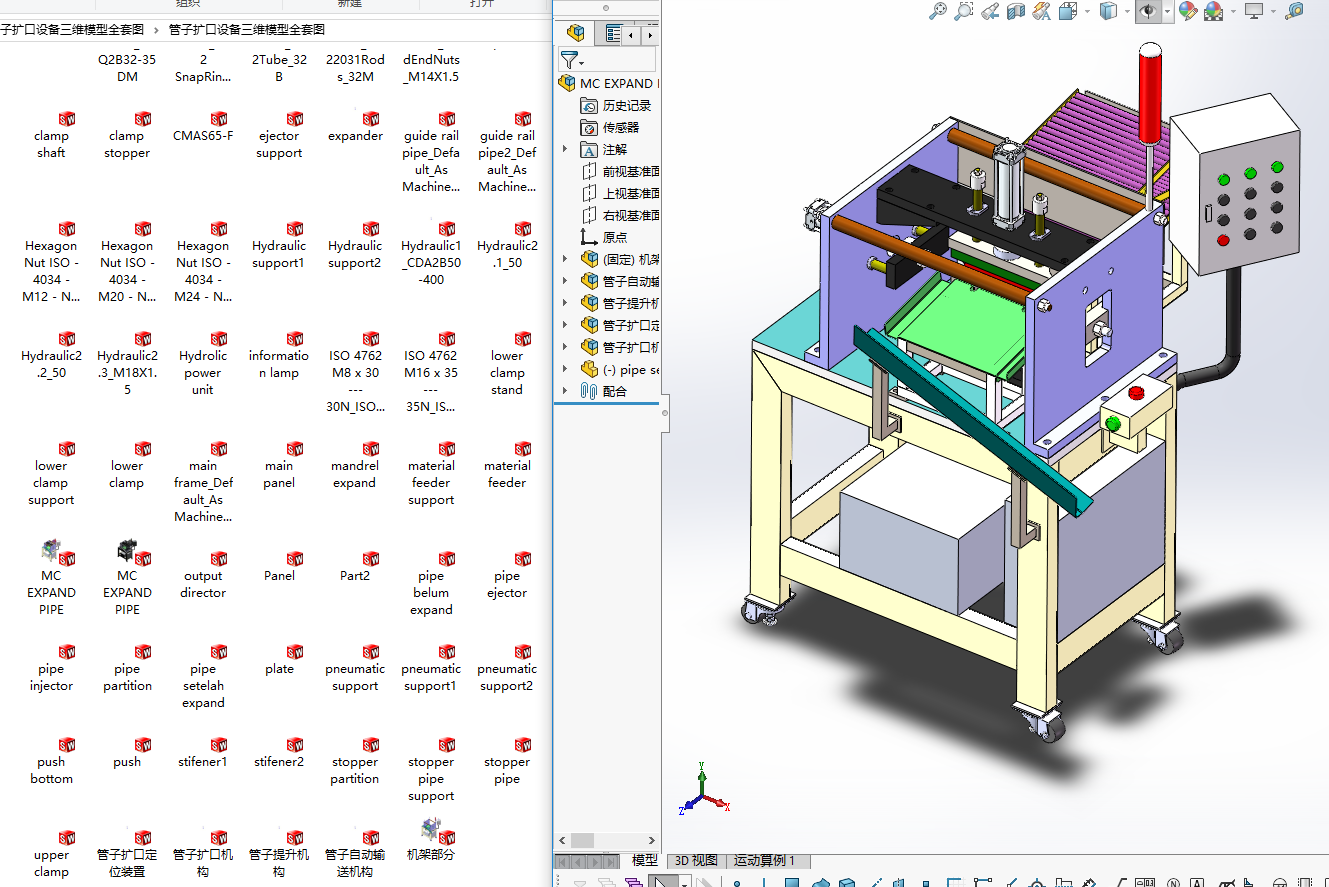
Task: Select the 前视基准面 plane in tree
Action: pyautogui.click(x=630, y=171)
